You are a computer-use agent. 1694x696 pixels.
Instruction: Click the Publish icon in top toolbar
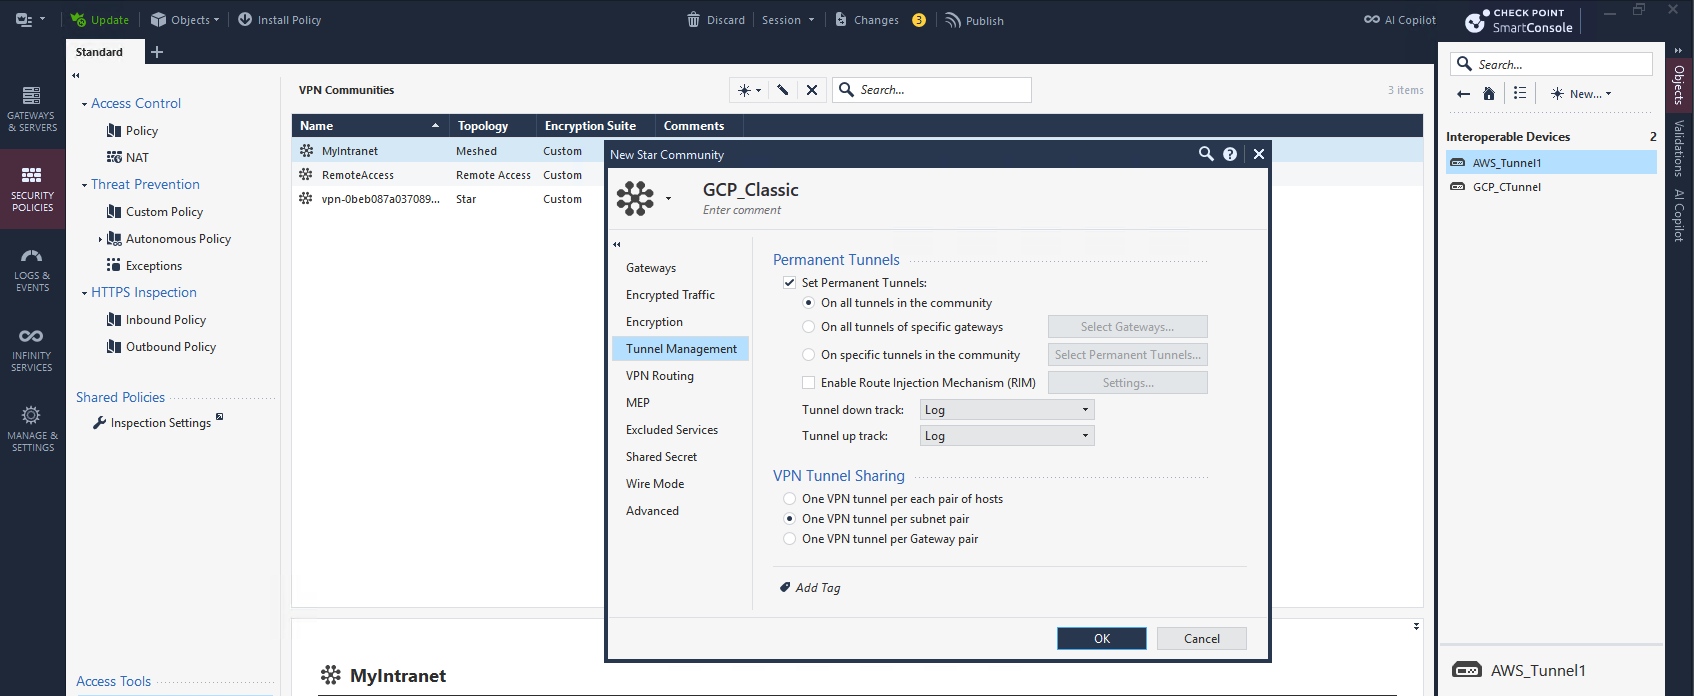(953, 20)
